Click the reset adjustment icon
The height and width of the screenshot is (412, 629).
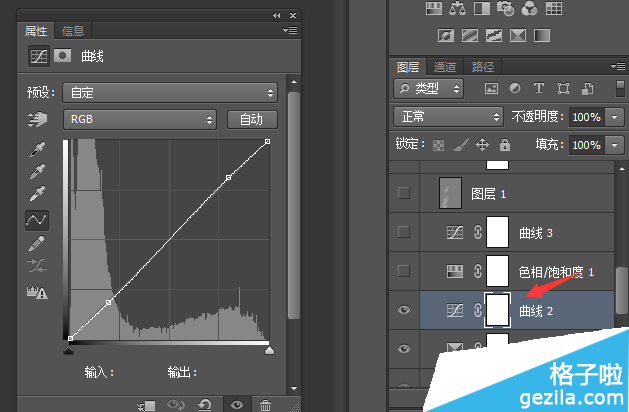[x=205, y=405]
